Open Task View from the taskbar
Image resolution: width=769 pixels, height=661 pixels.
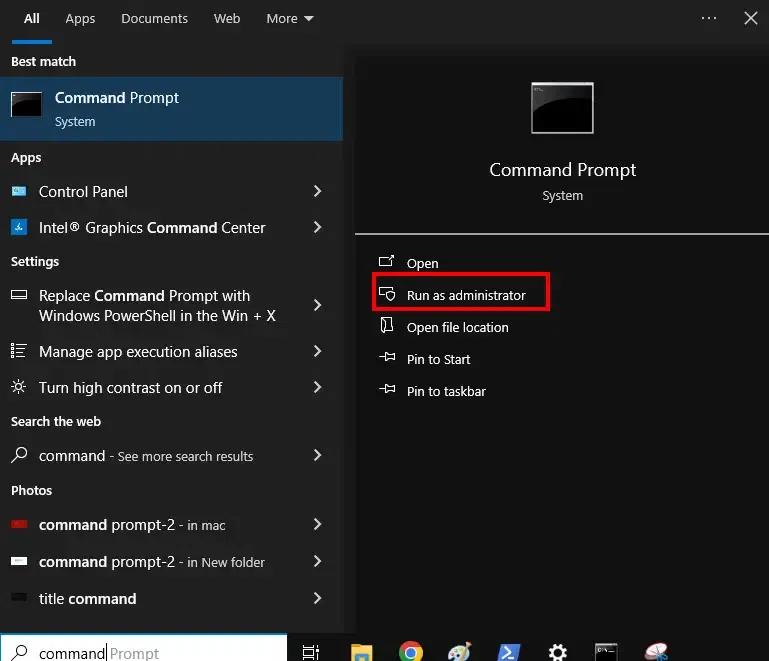[310, 652]
